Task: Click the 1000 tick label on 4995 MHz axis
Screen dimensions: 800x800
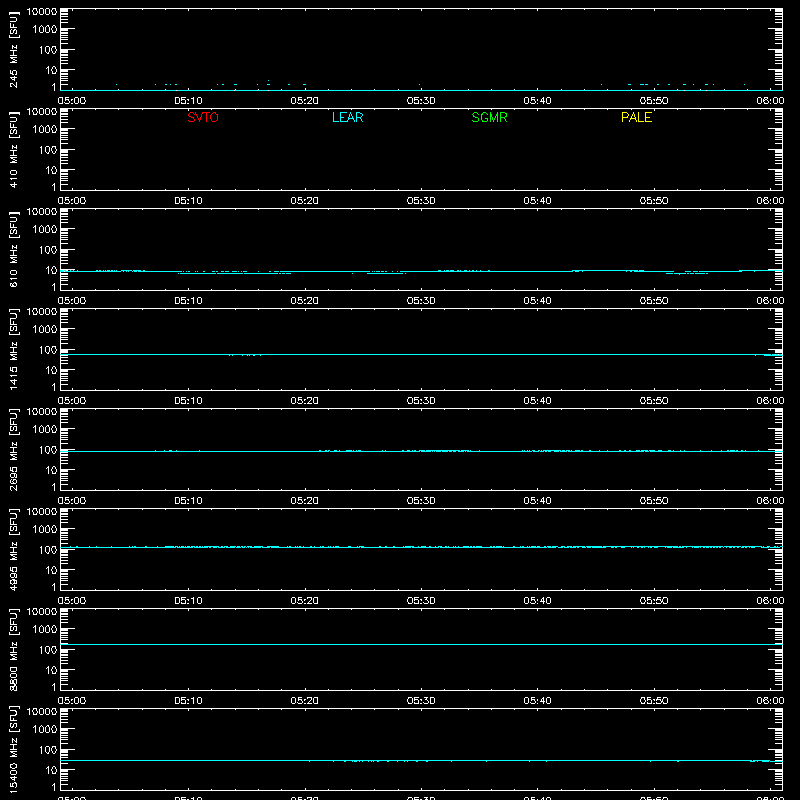Action: (45, 530)
